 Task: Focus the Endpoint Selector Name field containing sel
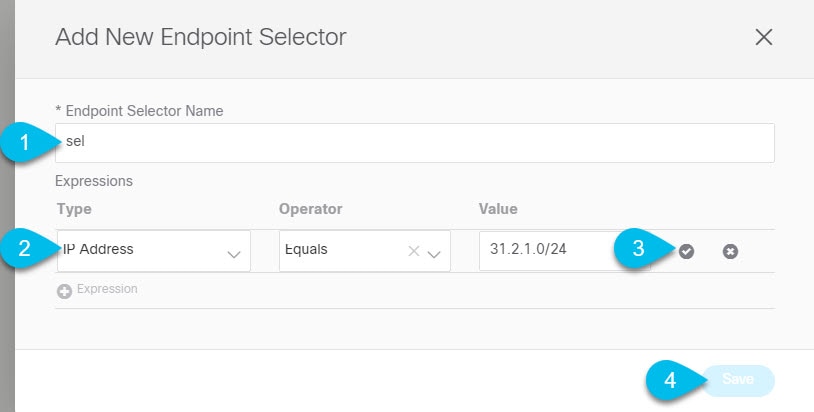pos(415,143)
